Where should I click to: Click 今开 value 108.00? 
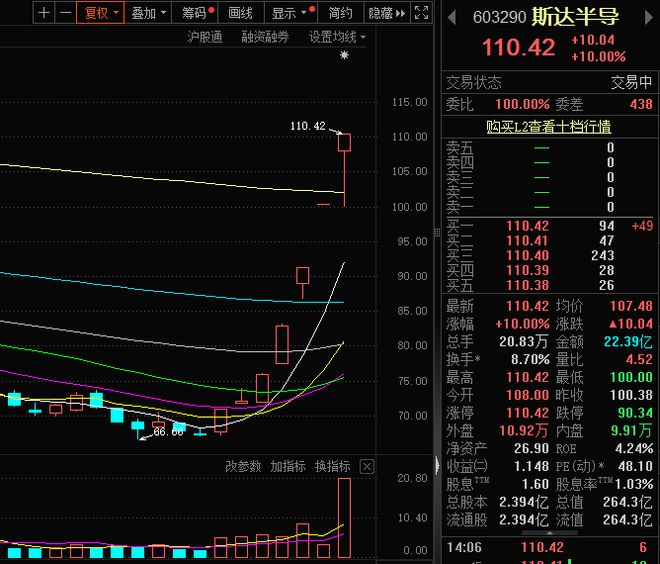click(527, 395)
